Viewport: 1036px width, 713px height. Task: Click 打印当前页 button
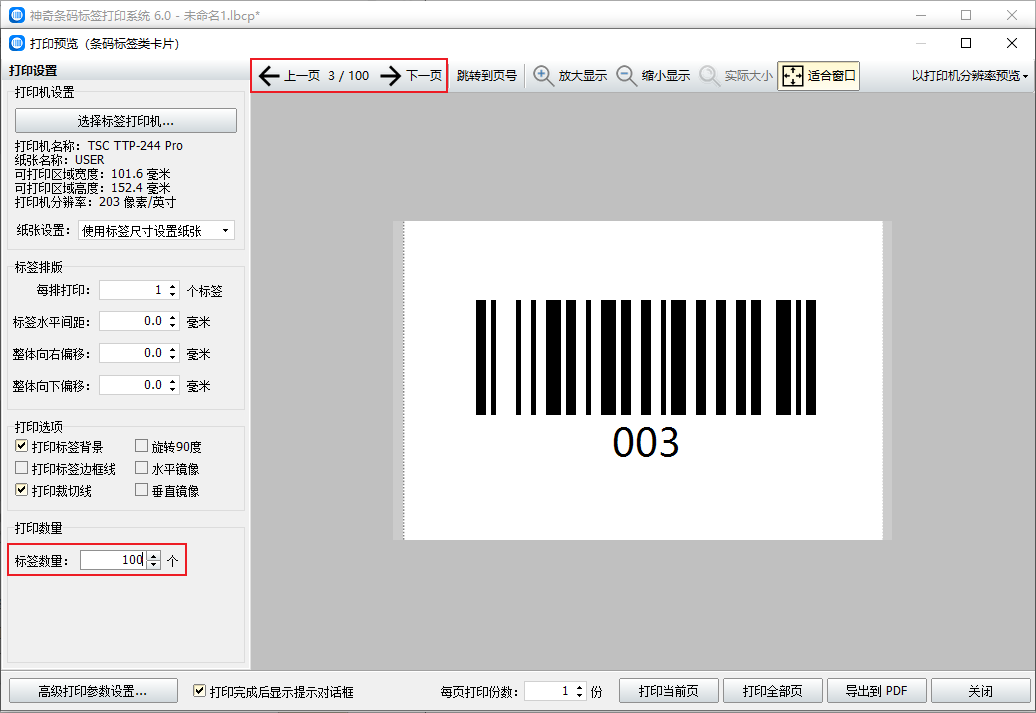click(669, 691)
